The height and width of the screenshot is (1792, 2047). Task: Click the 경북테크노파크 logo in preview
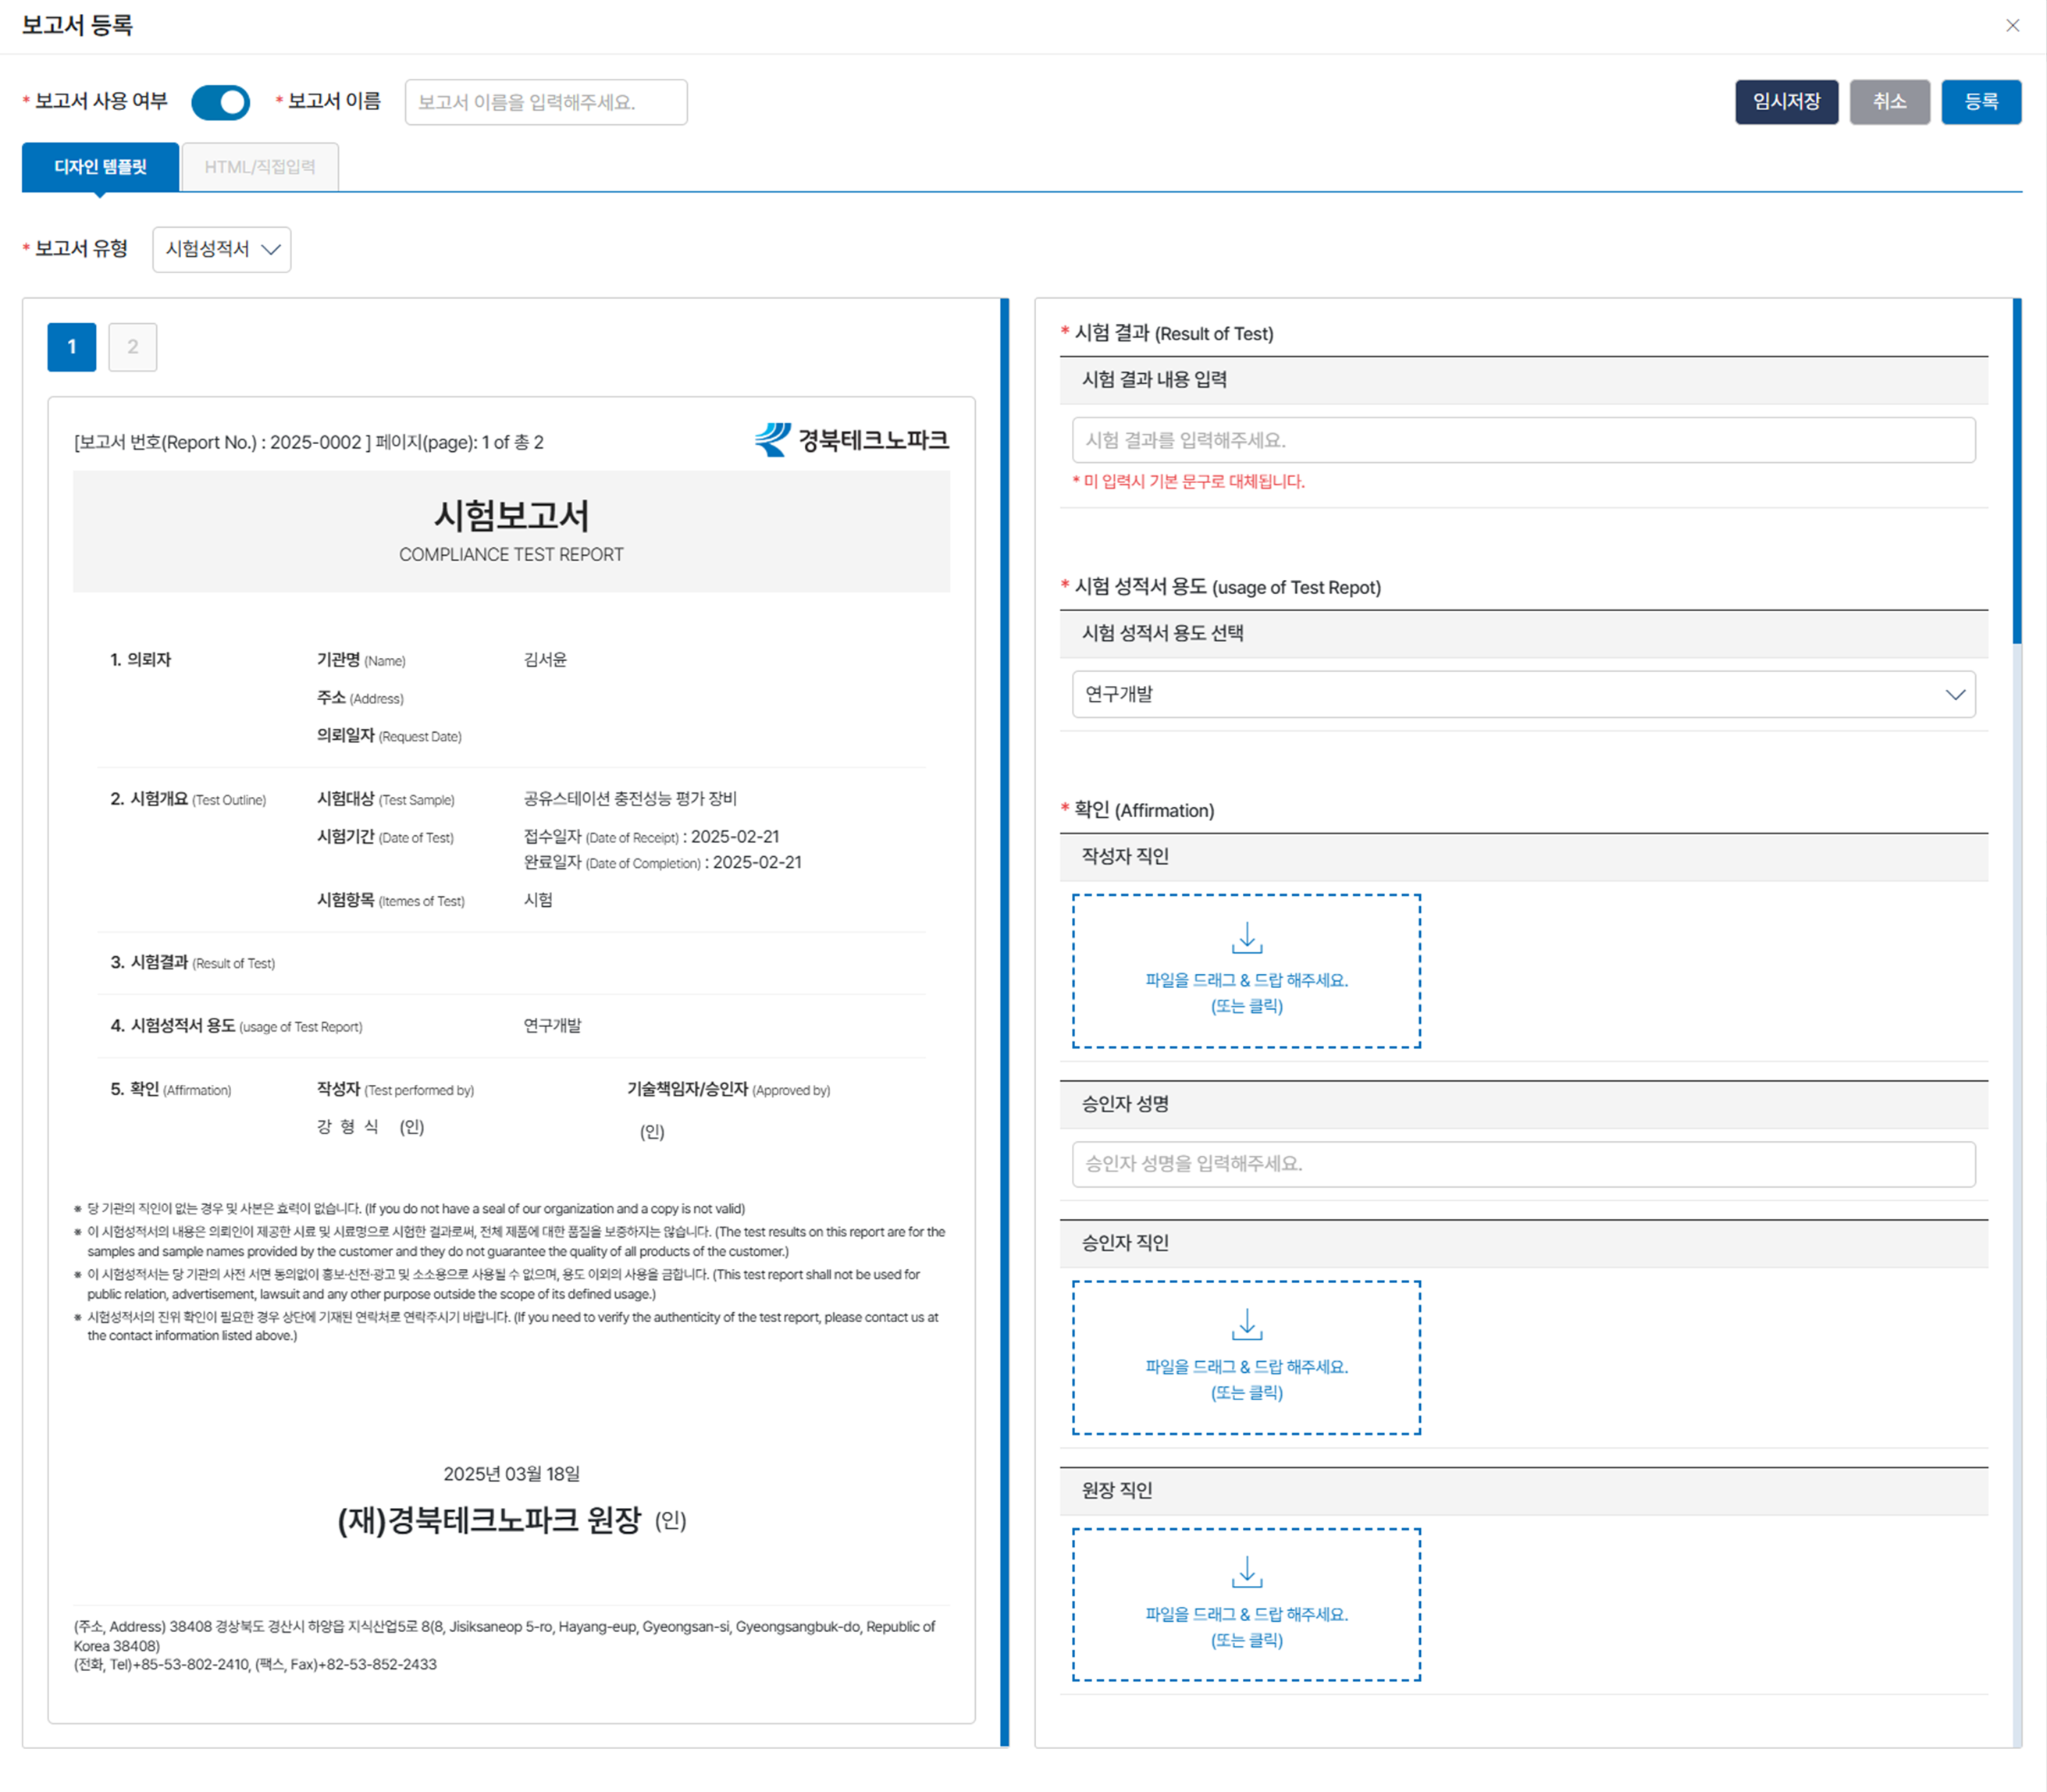tap(851, 440)
